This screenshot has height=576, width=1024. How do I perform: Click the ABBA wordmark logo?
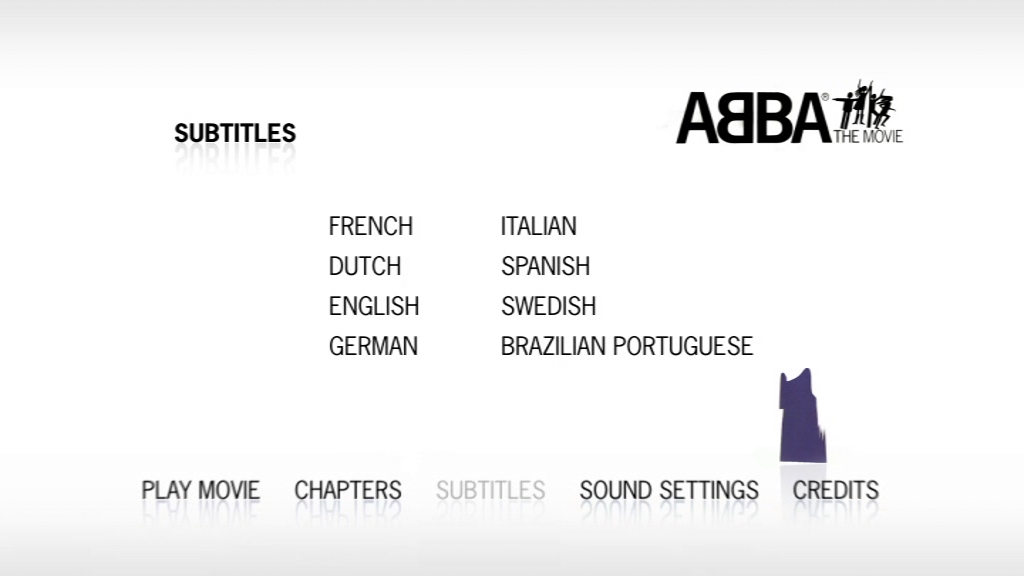coord(754,118)
